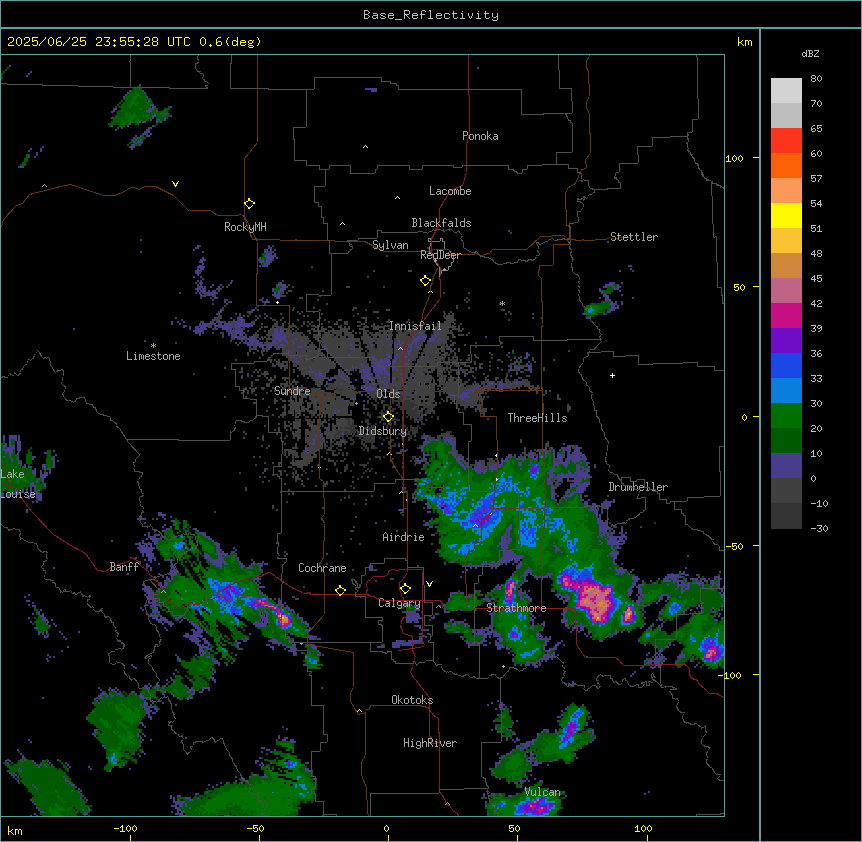Click the yellow diamond marker near RockyMH
This screenshot has width=862, height=842.
pyautogui.click(x=250, y=204)
